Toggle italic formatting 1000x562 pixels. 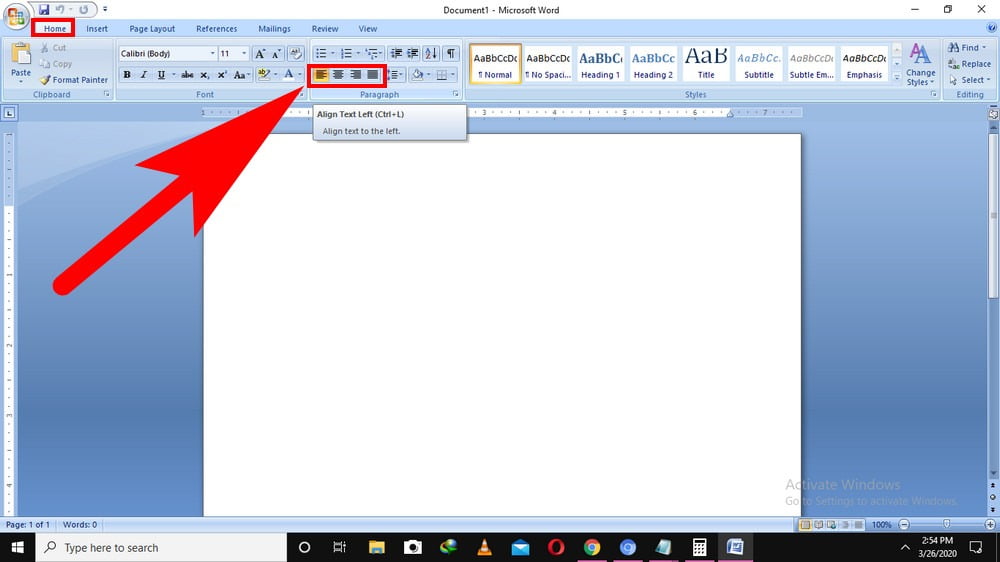pyautogui.click(x=144, y=75)
